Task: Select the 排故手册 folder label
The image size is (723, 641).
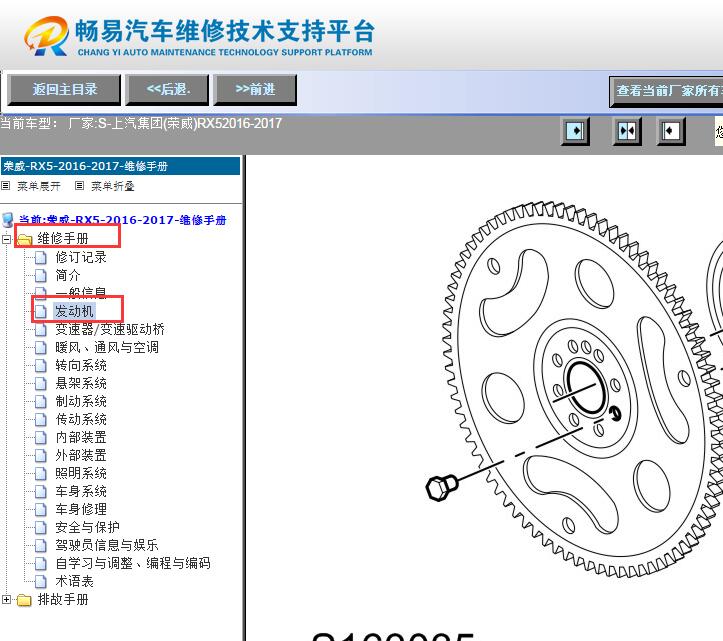Action: coord(63,599)
